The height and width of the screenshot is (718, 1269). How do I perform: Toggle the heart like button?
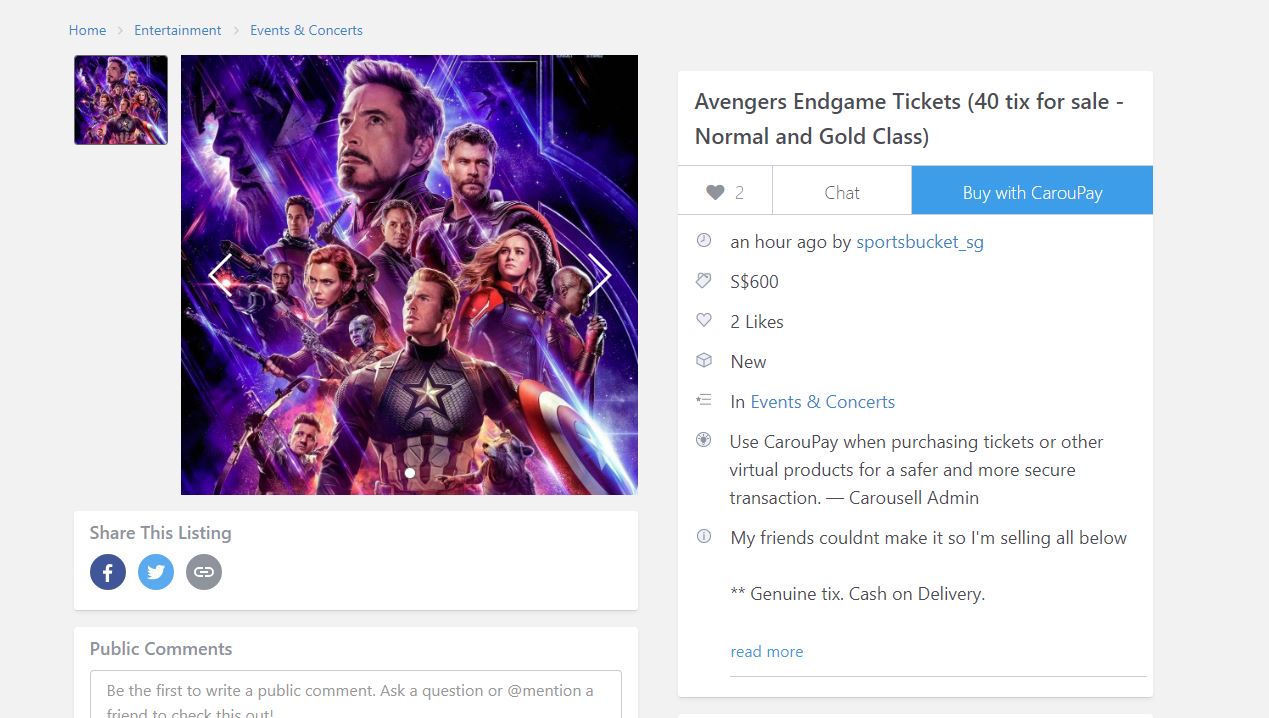(x=725, y=192)
